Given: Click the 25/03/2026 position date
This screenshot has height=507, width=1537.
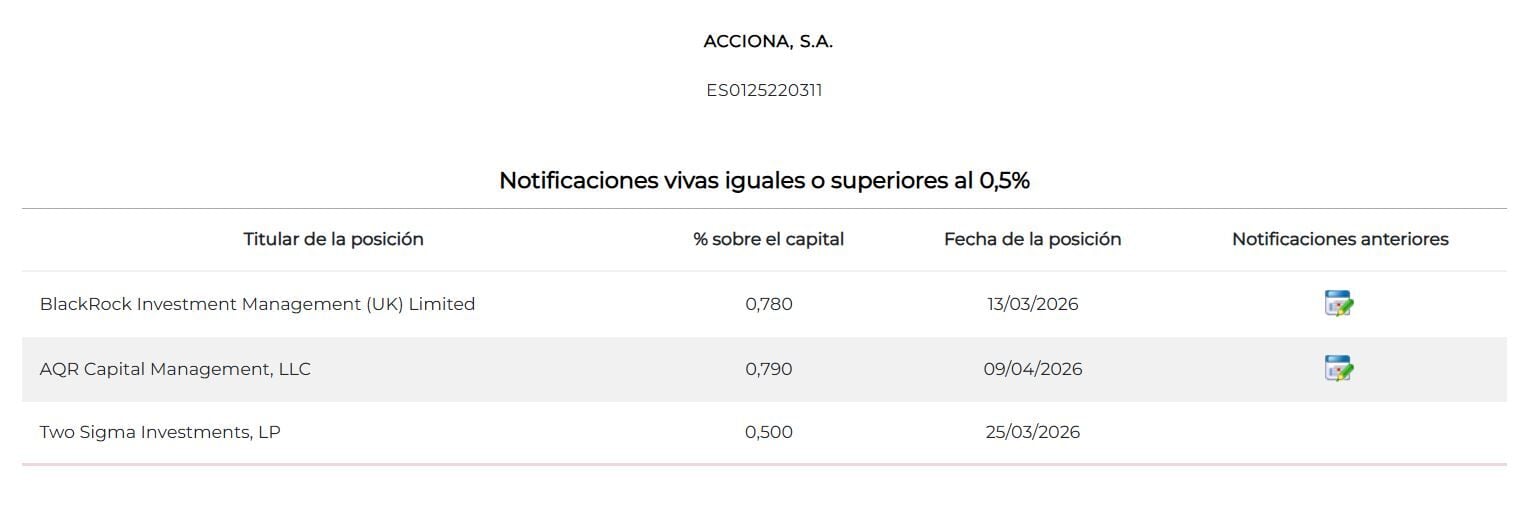Looking at the screenshot, I should click(1032, 432).
